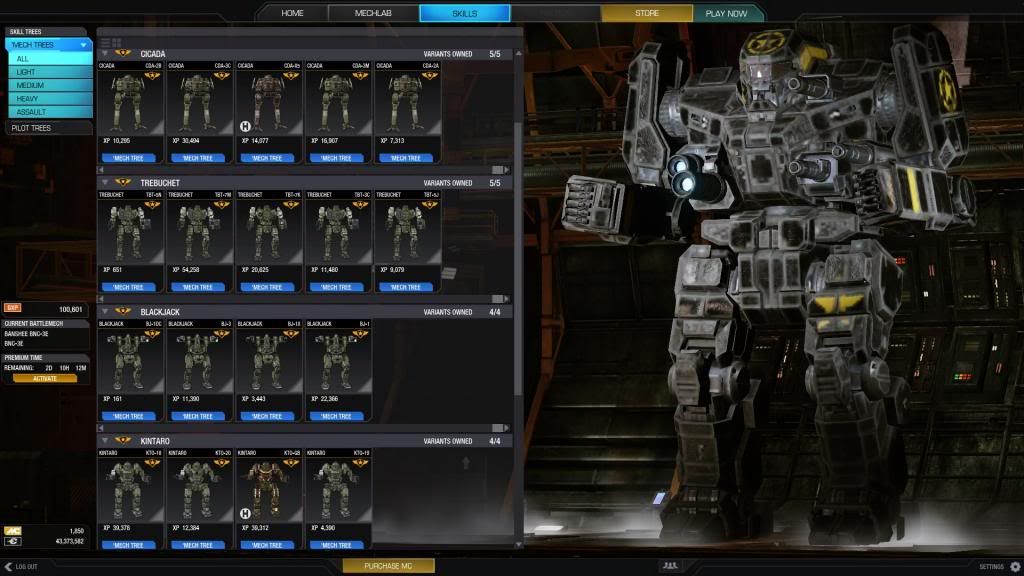The width and height of the screenshot is (1024, 576).
Task: Open 'MECH TREE for Cicada CDA-3C
Action: tap(198, 158)
